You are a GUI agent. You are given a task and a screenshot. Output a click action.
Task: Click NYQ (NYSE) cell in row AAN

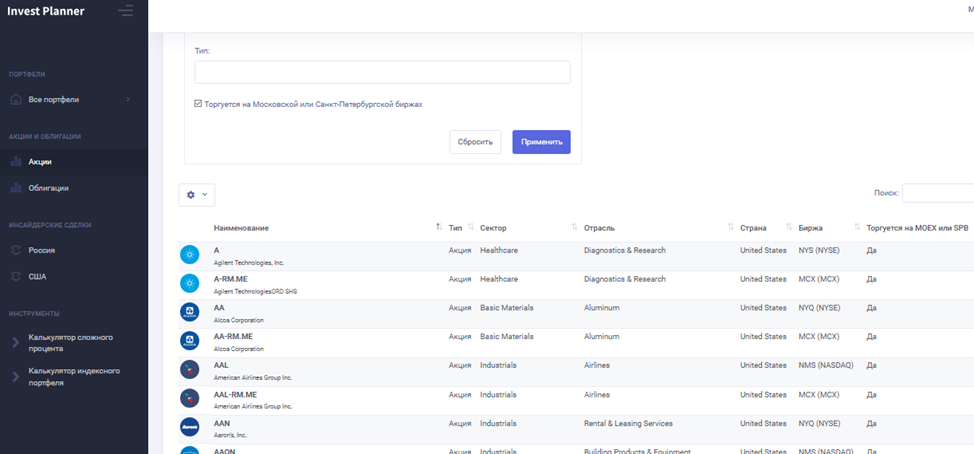tap(819, 424)
